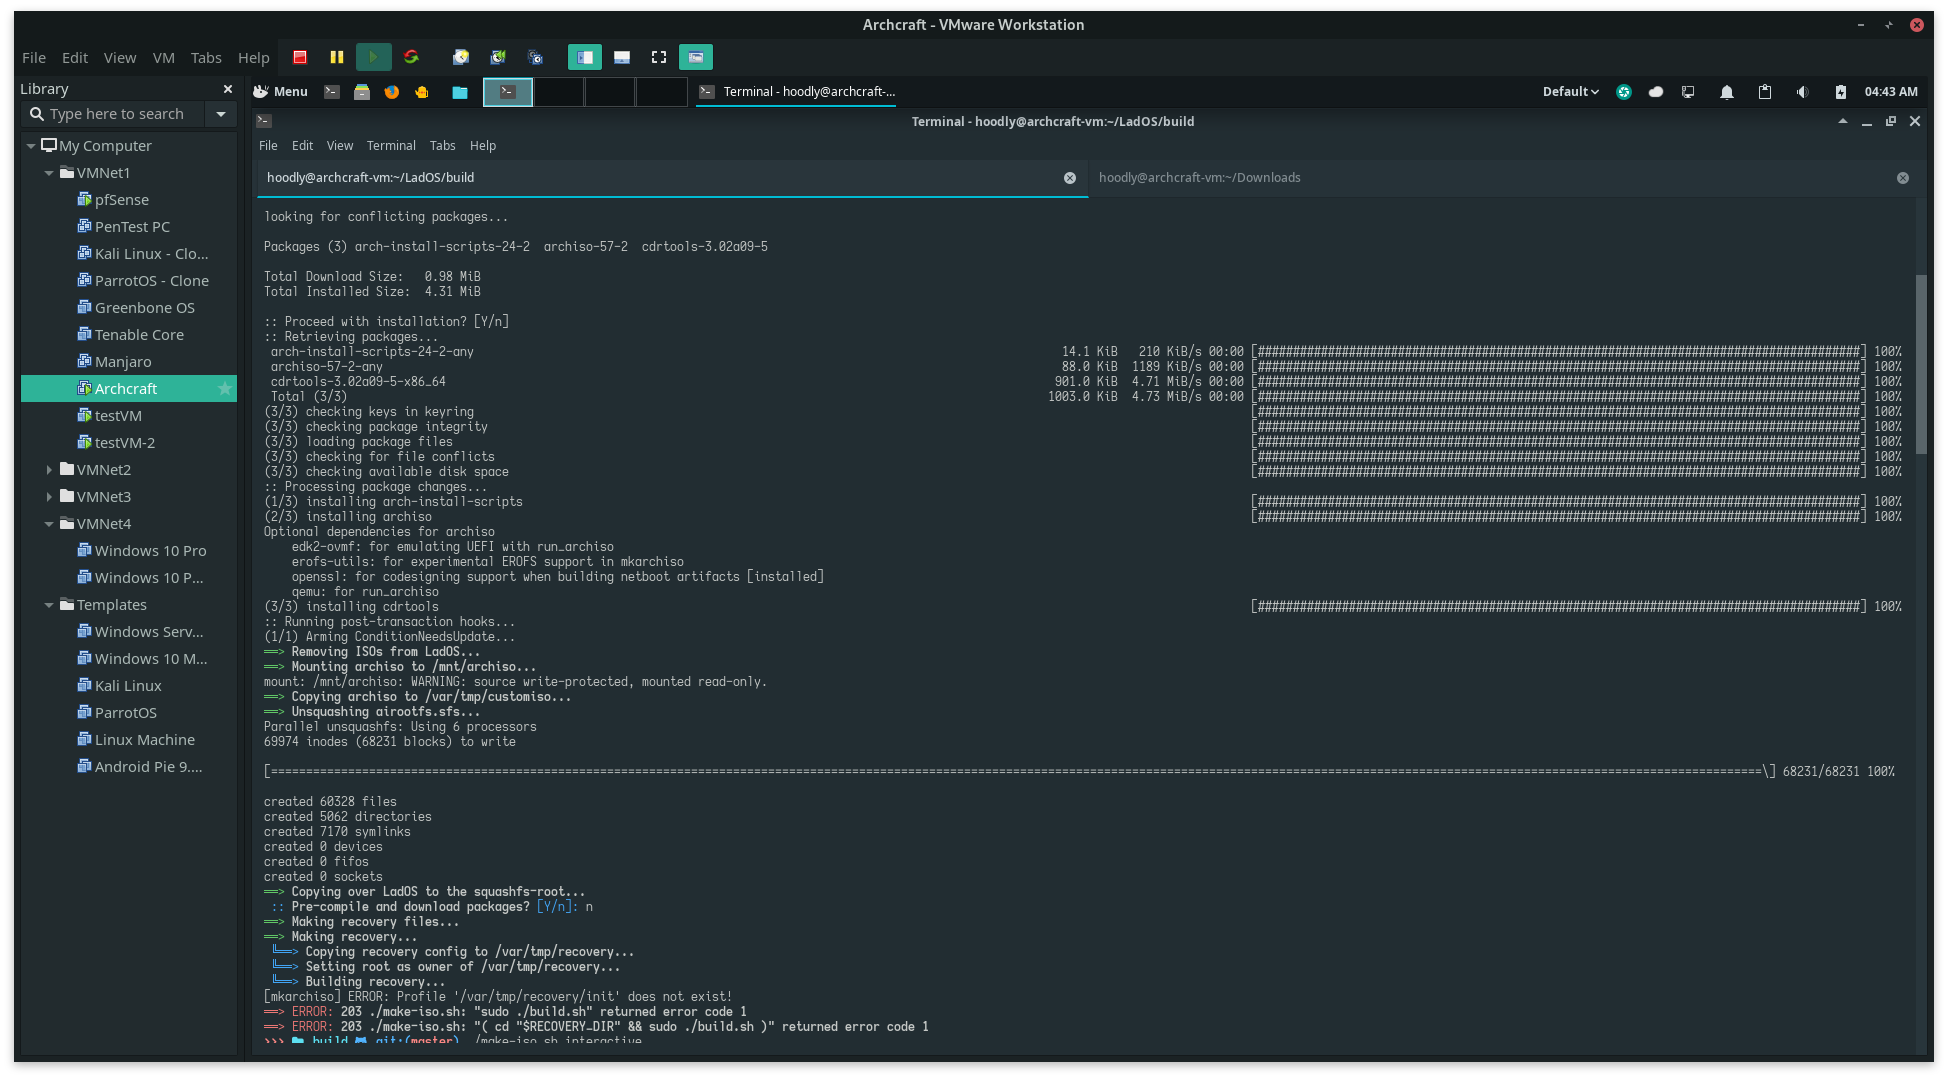The height and width of the screenshot is (1079, 1948).
Task: Open the terminal's Help menu
Action: (483, 145)
